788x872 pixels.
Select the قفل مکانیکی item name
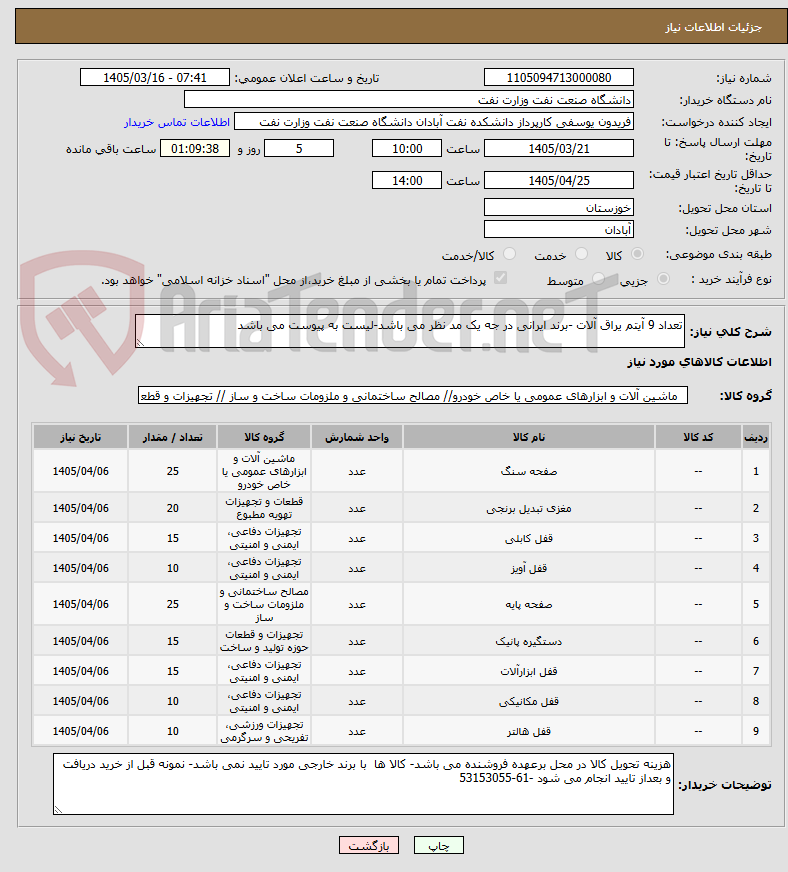coord(528,701)
